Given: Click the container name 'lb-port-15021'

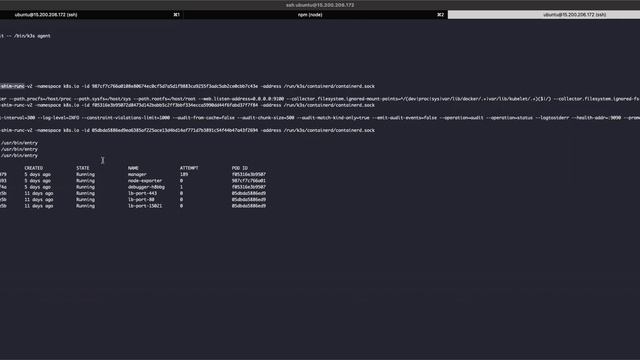Looking at the screenshot, I should tap(145, 206).
